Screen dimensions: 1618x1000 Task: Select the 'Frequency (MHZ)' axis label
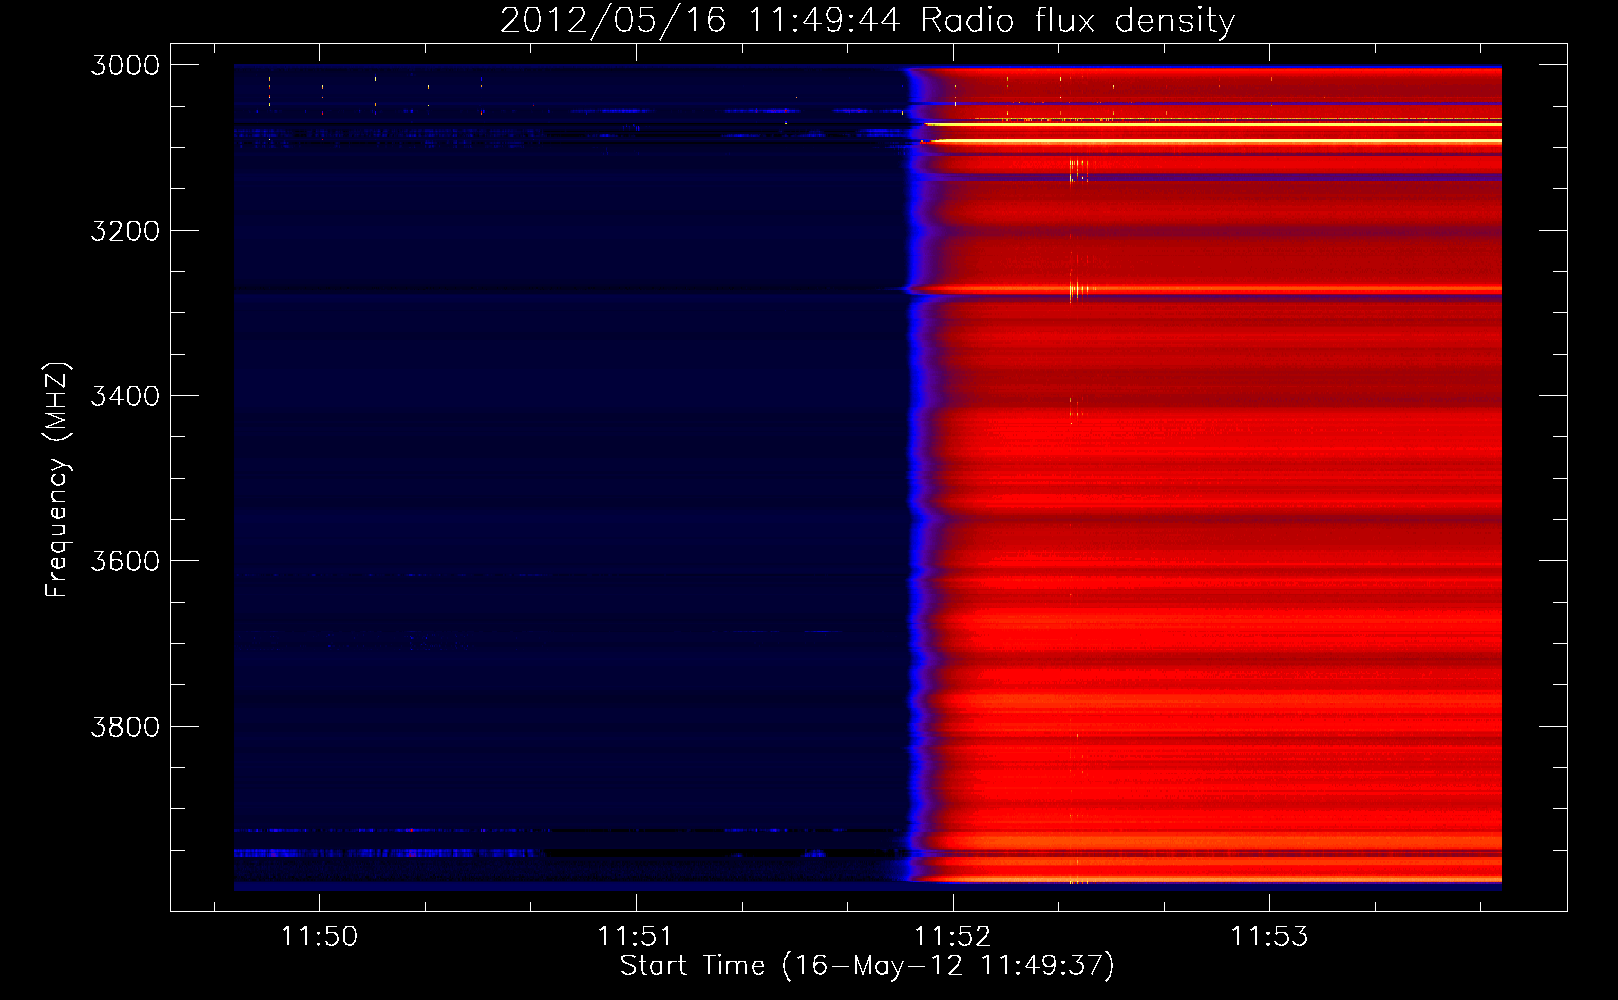click(58, 480)
